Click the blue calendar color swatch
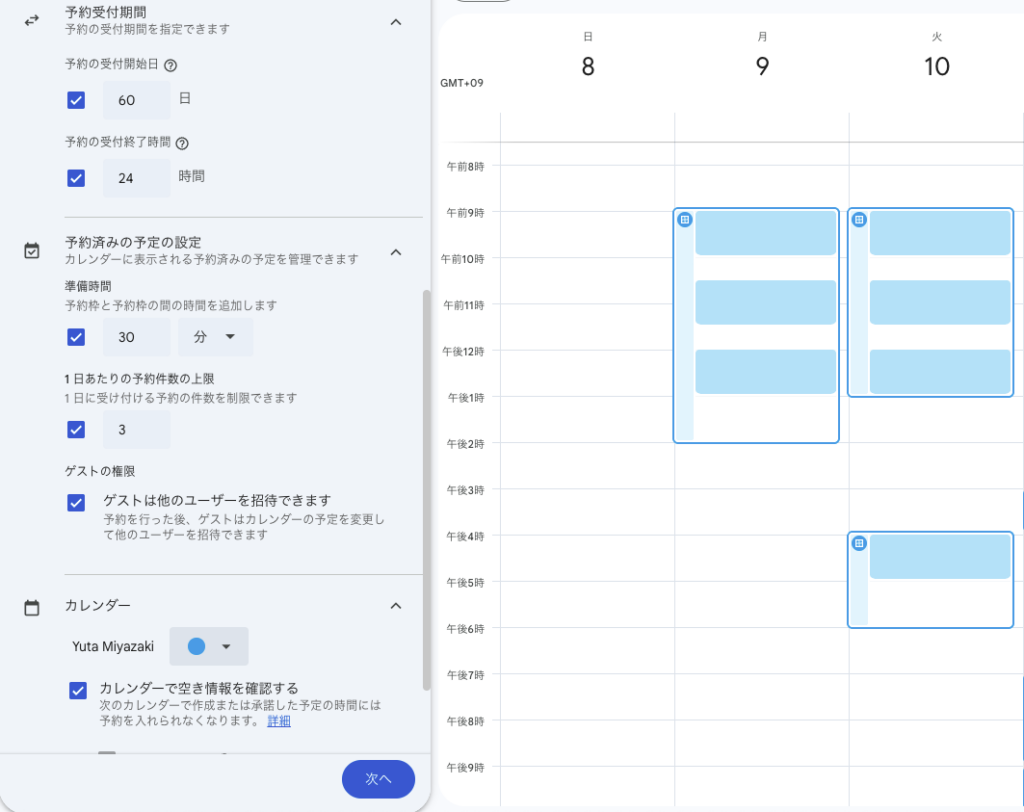The image size is (1024, 812). coord(197,647)
